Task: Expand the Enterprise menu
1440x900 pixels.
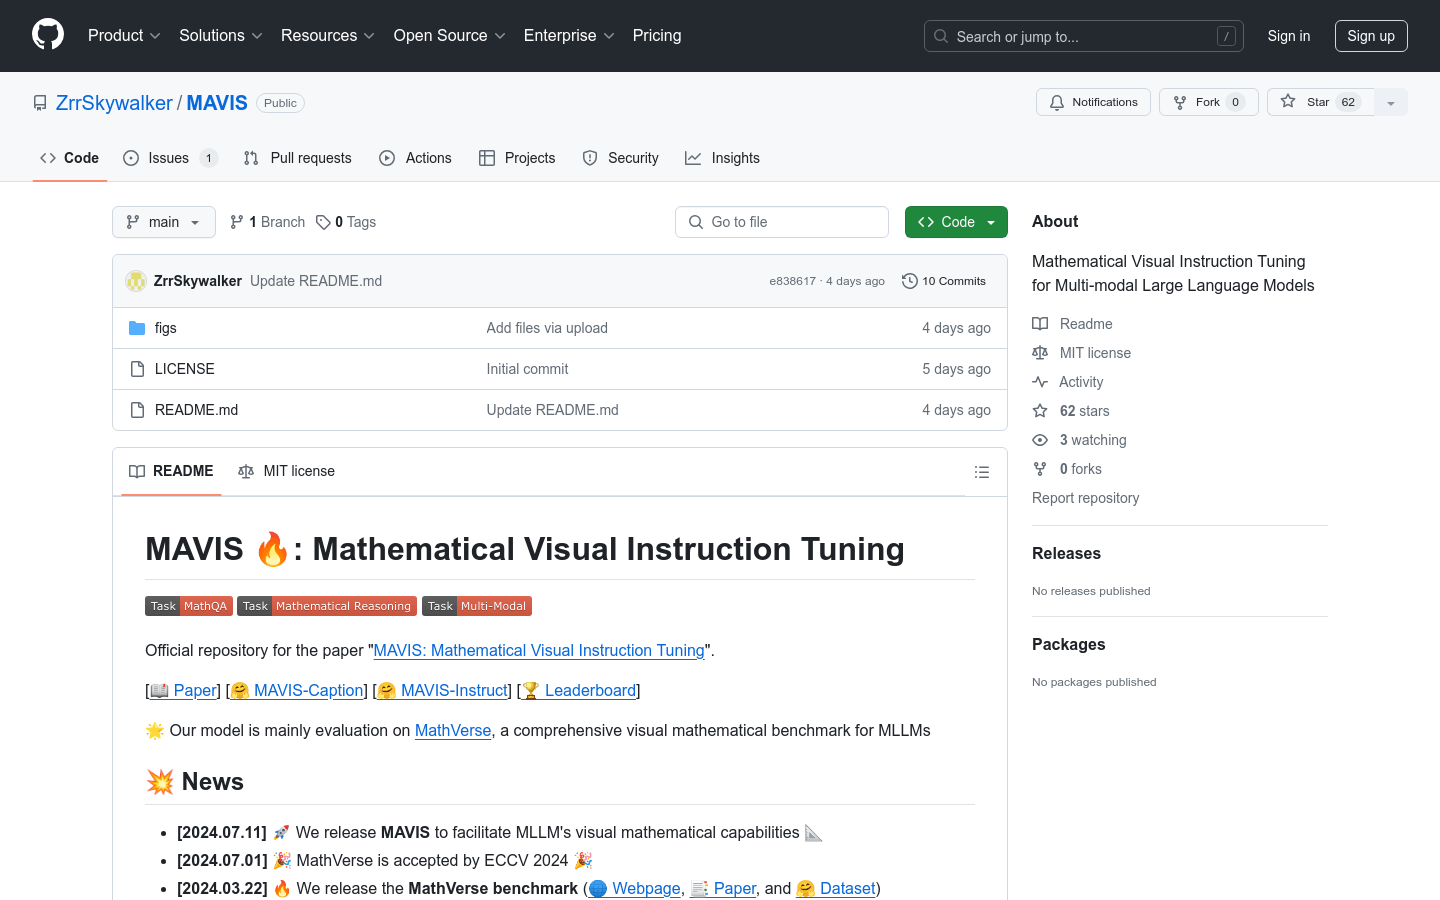Action: pos(569,36)
